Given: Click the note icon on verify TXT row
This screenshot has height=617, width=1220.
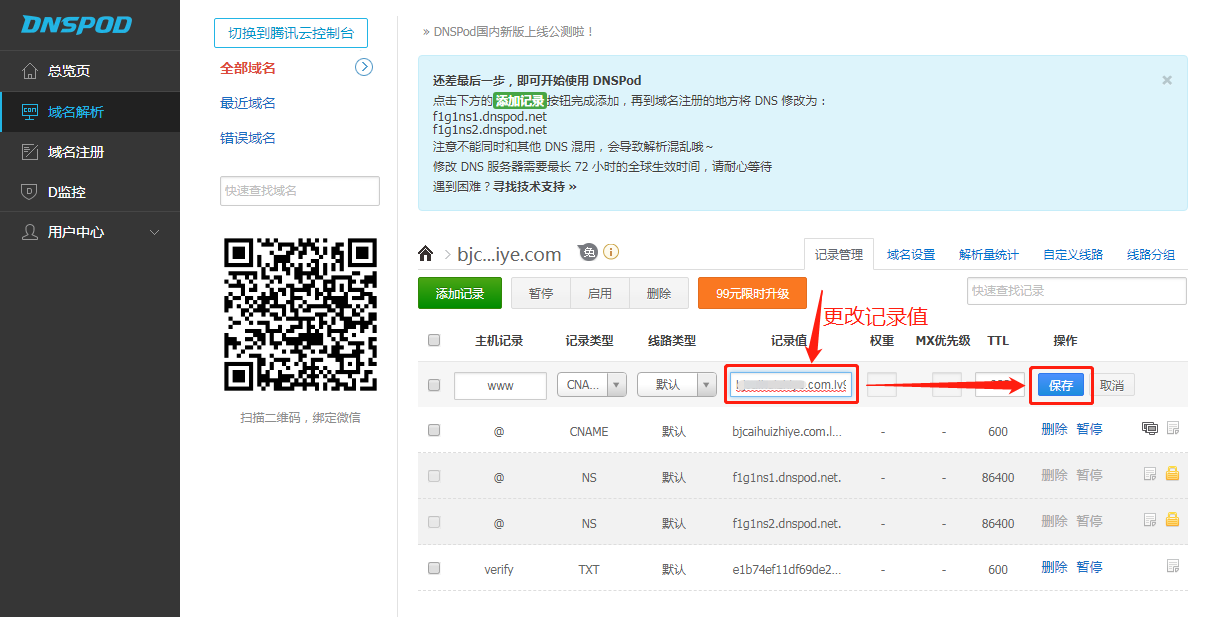Looking at the screenshot, I should click(x=1173, y=566).
